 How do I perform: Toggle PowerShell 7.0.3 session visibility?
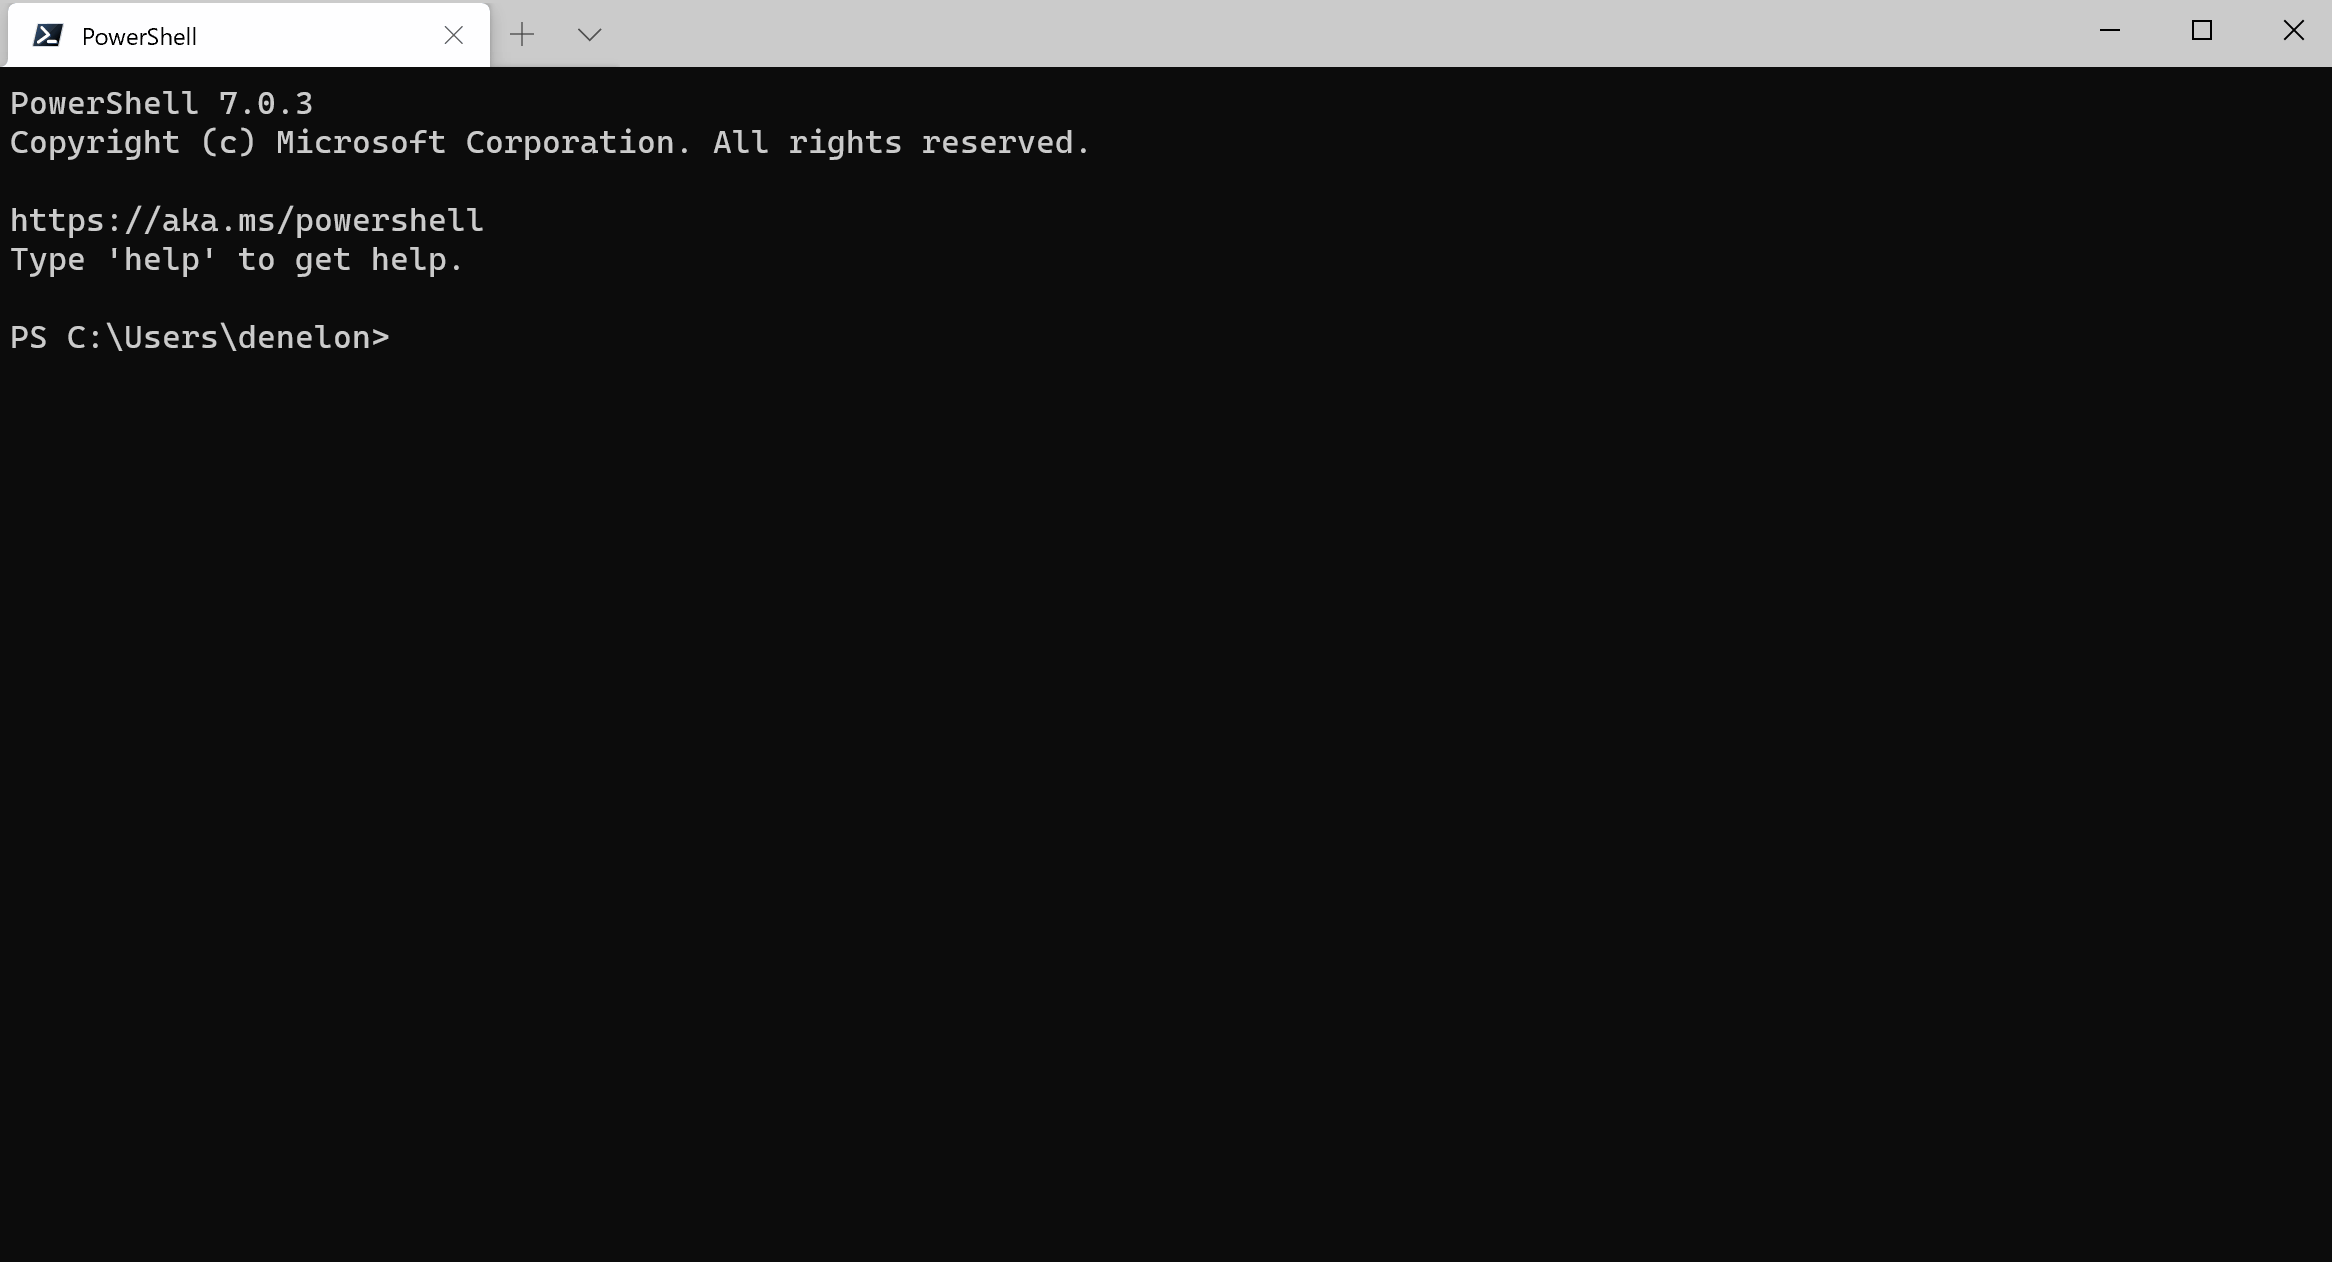[2110, 31]
